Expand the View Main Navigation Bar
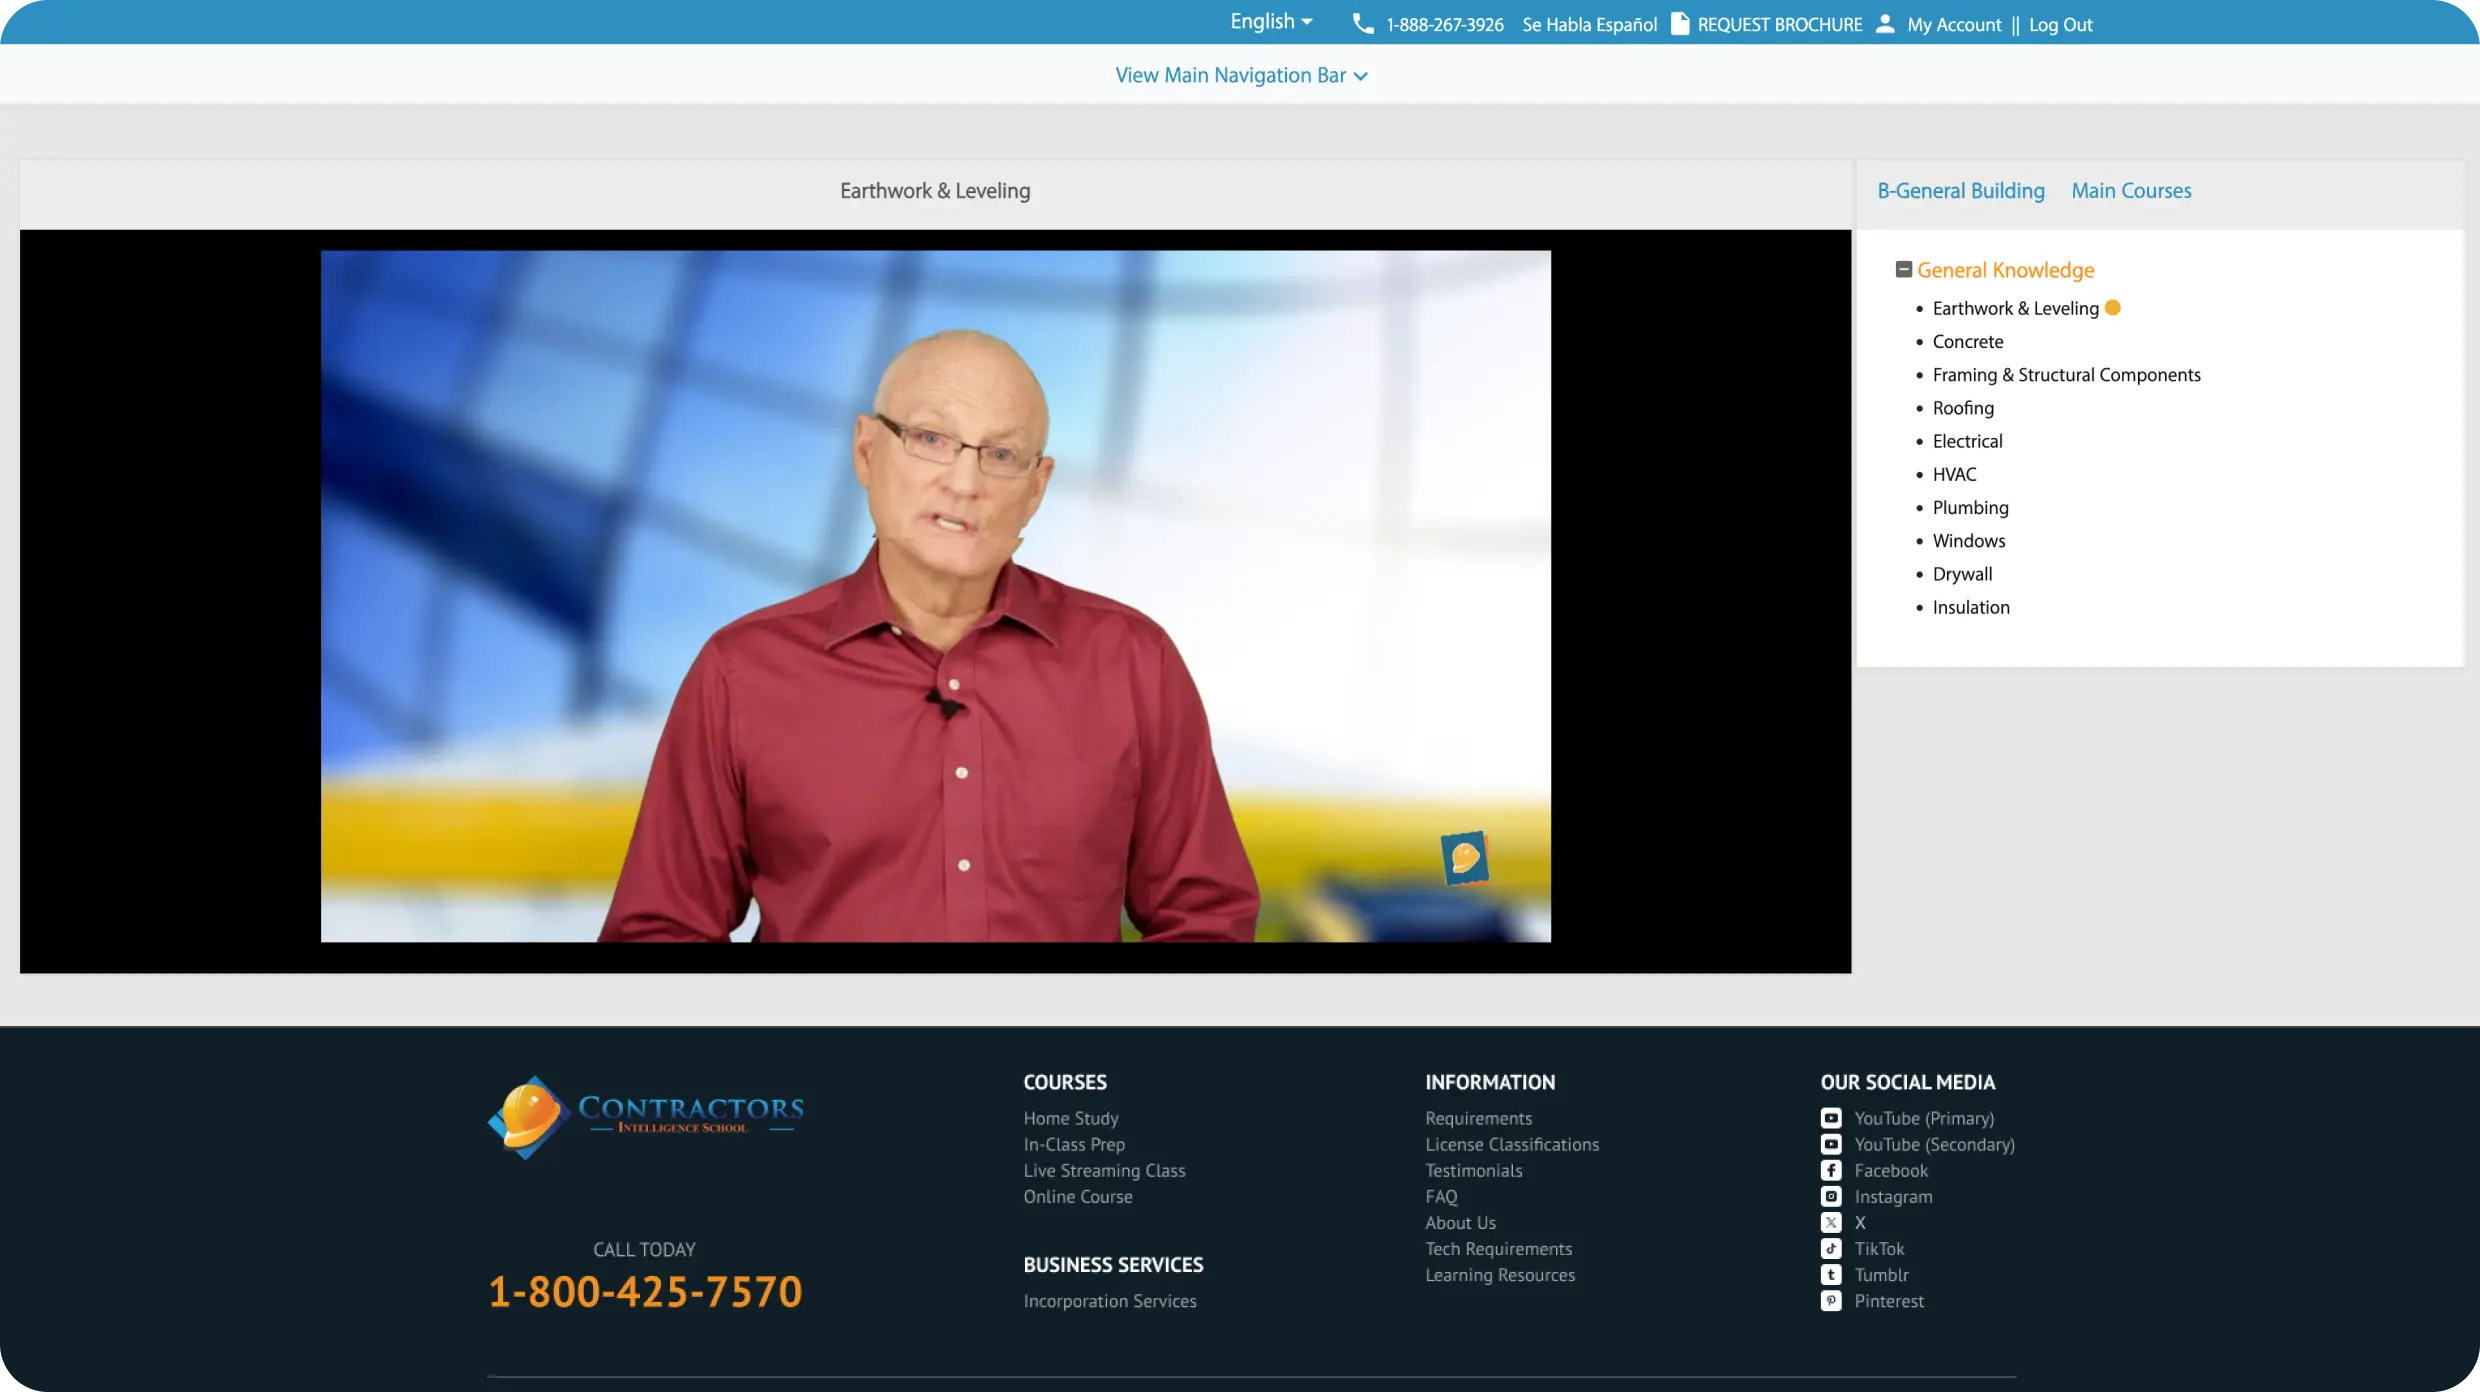 (1241, 74)
